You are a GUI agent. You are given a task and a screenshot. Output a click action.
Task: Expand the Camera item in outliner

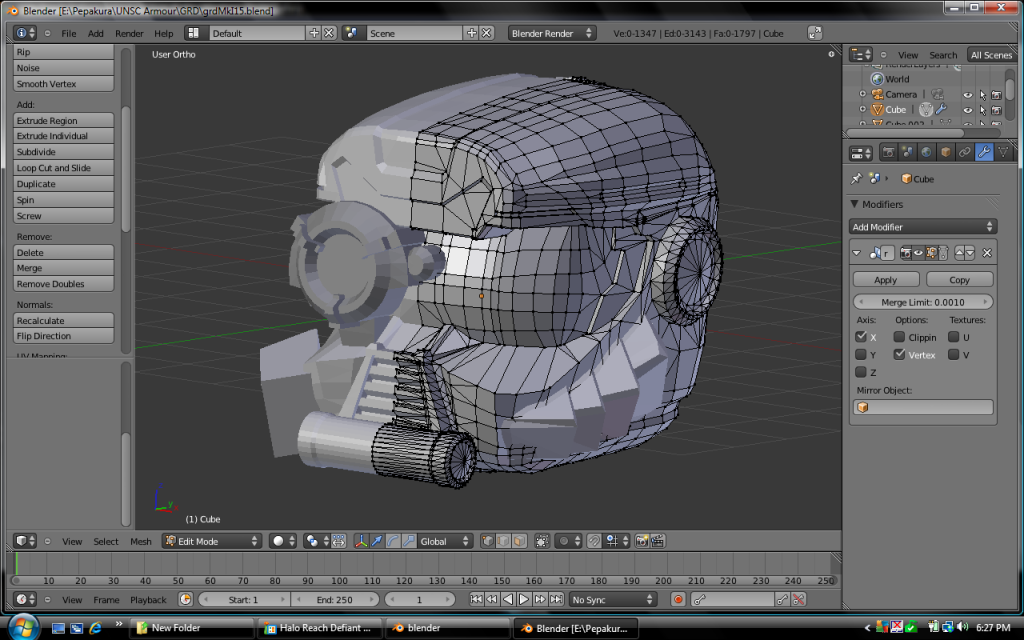[x=863, y=94]
